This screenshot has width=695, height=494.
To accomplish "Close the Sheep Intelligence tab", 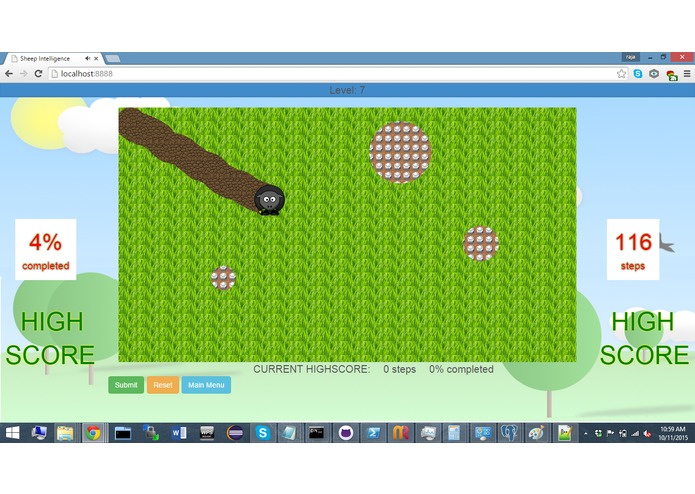I will point(96,58).
